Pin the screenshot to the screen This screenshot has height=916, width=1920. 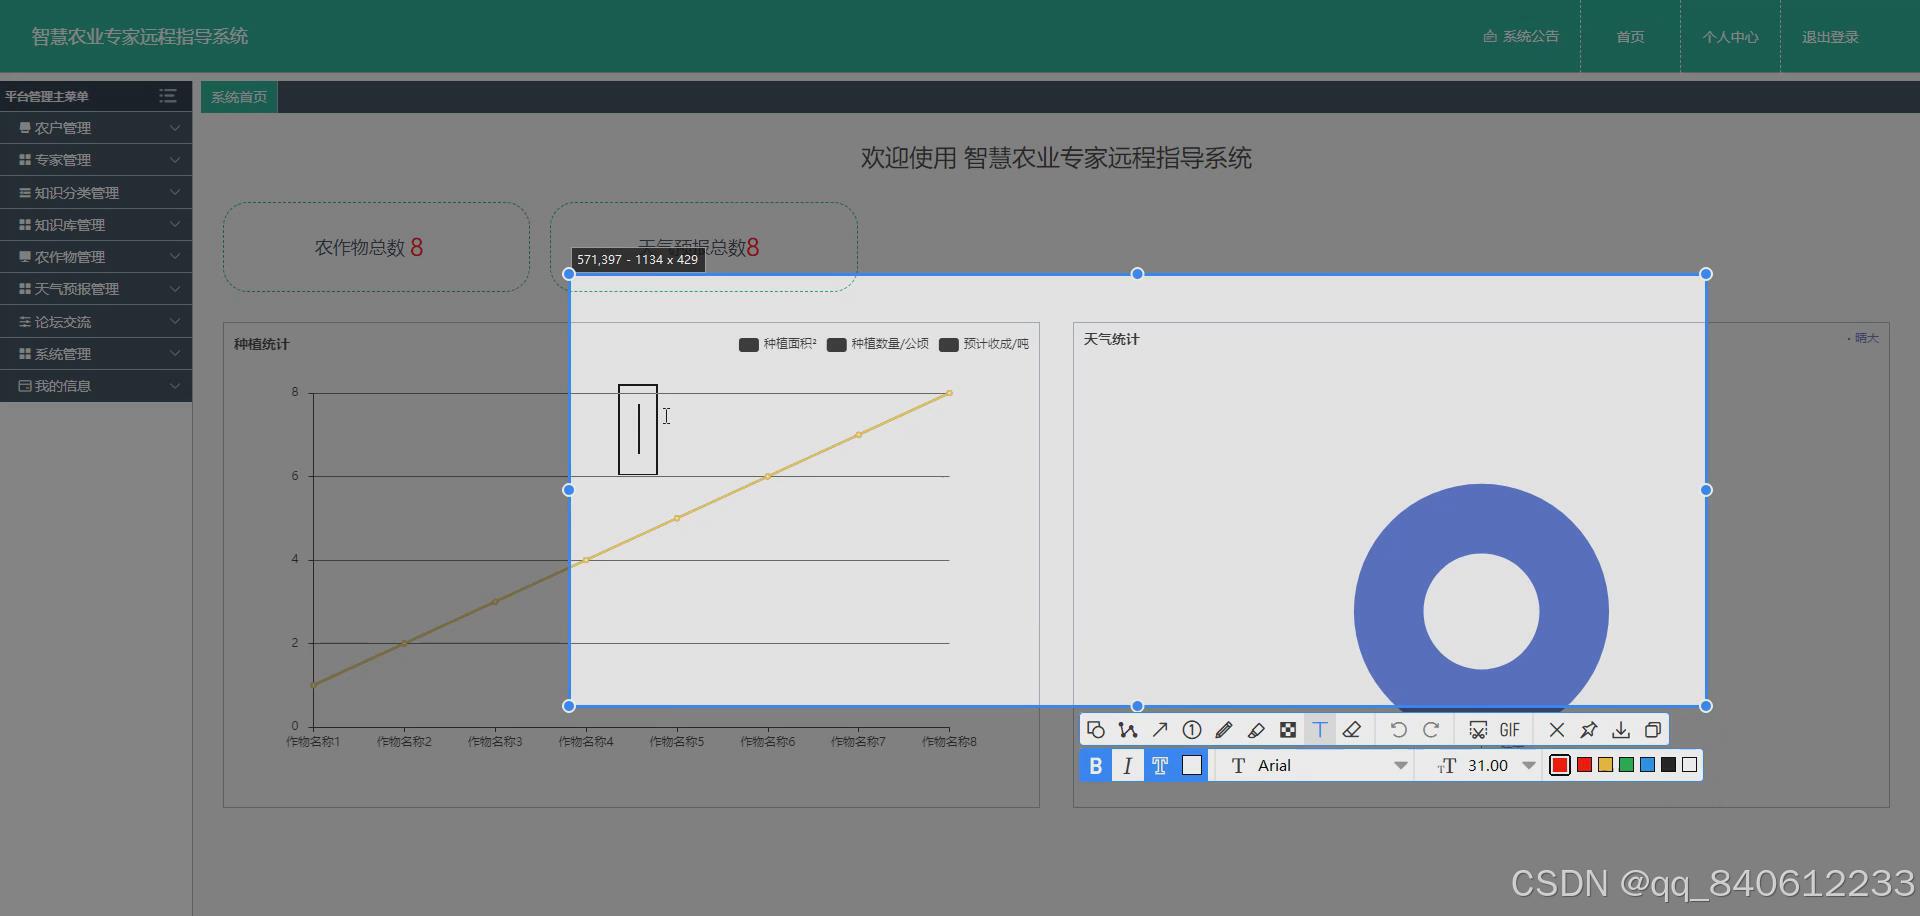(1589, 730)
